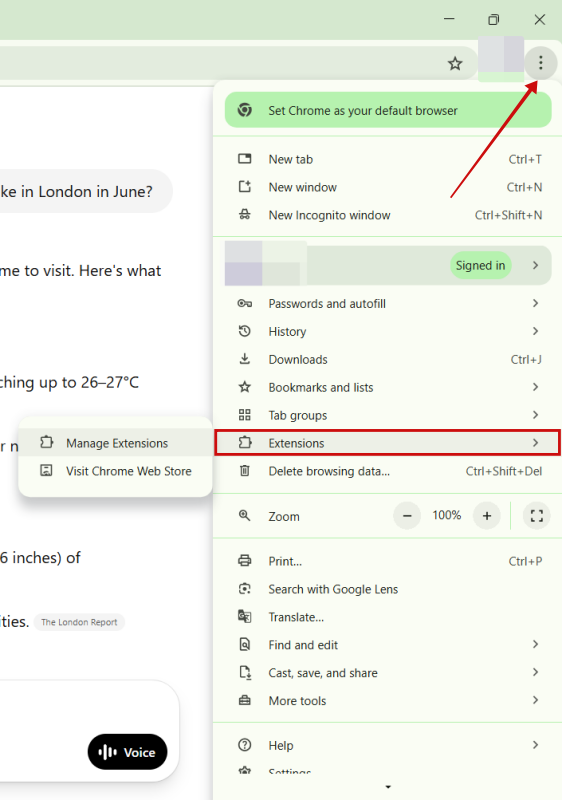Select New Incognito window menu item
Image resolution: width=562 pixels, height=800 pixels.
[387, 215]
